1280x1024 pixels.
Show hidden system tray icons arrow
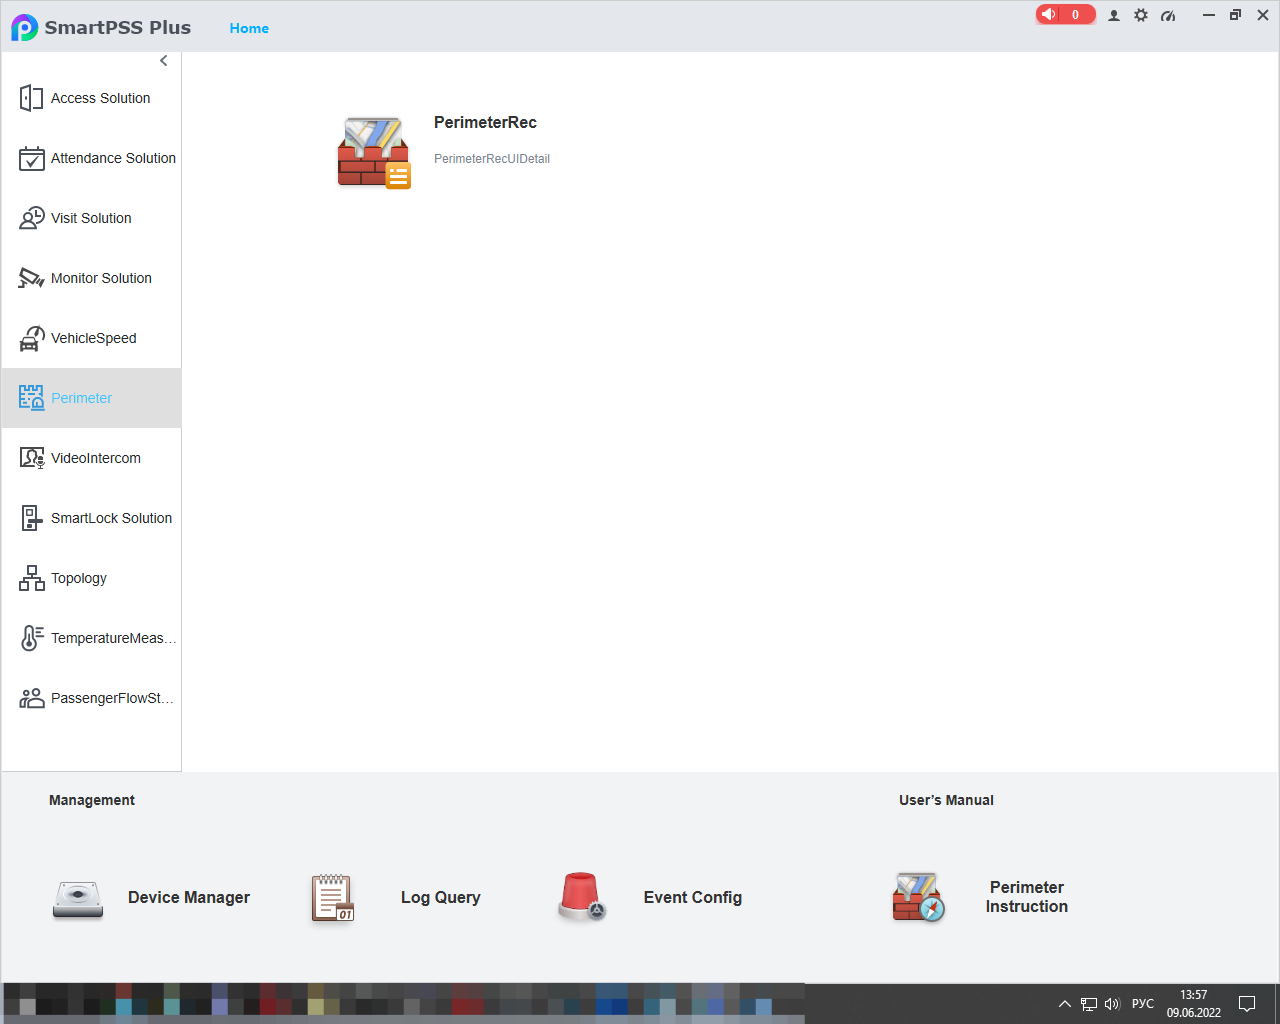tap(1065, 1004)
